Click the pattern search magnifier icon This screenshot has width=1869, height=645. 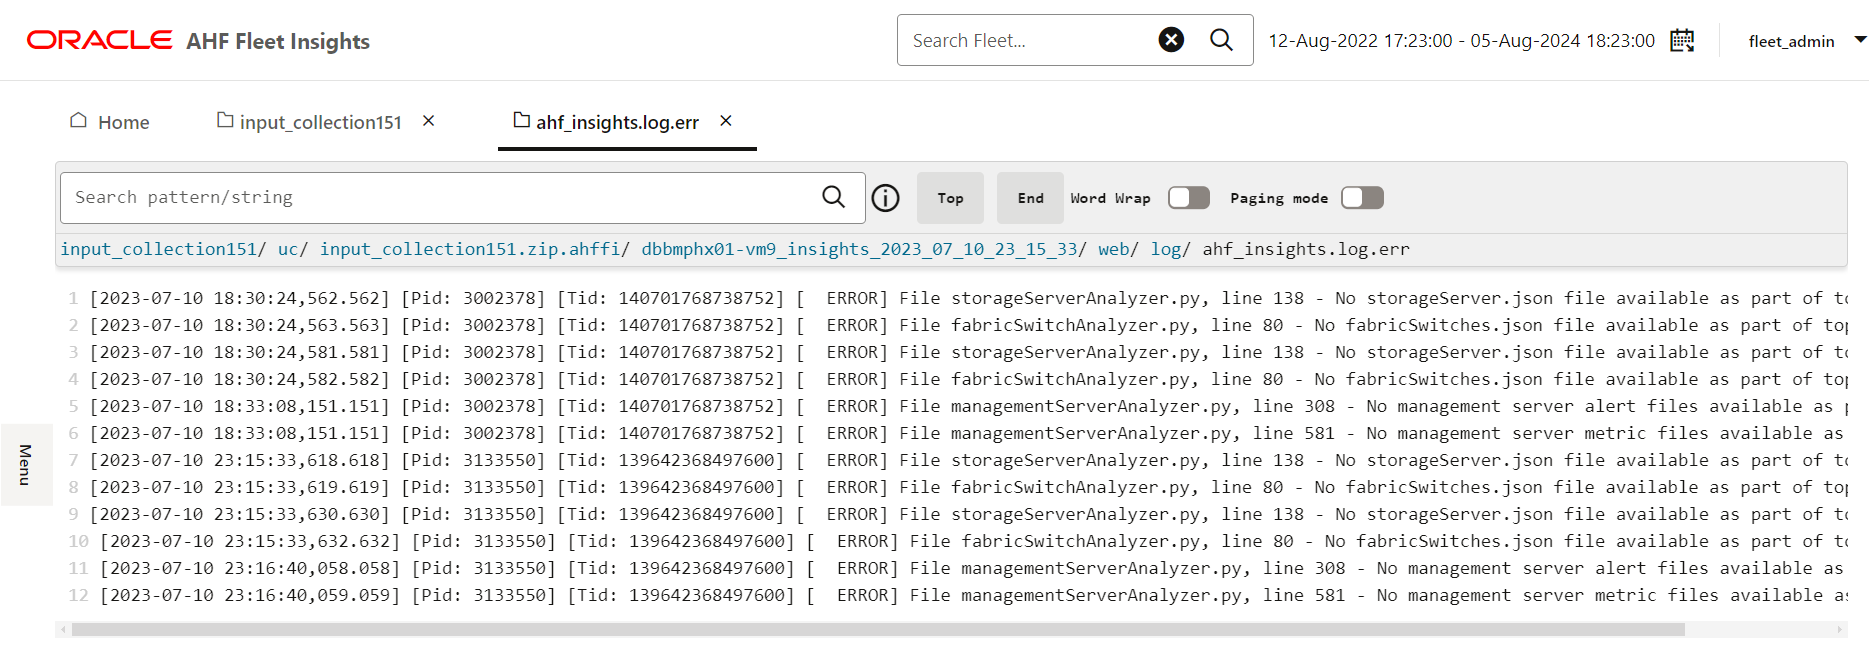[833, 197]
